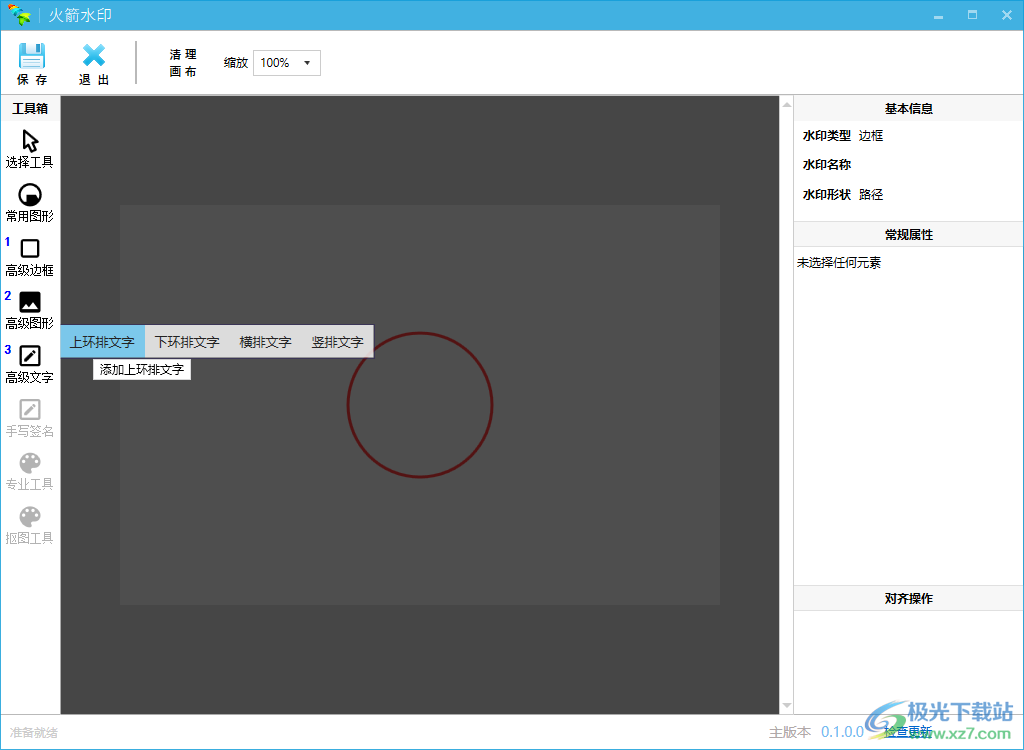
Task: Click 添加上环排文字 to add arc text
Action: click(142, 369)
